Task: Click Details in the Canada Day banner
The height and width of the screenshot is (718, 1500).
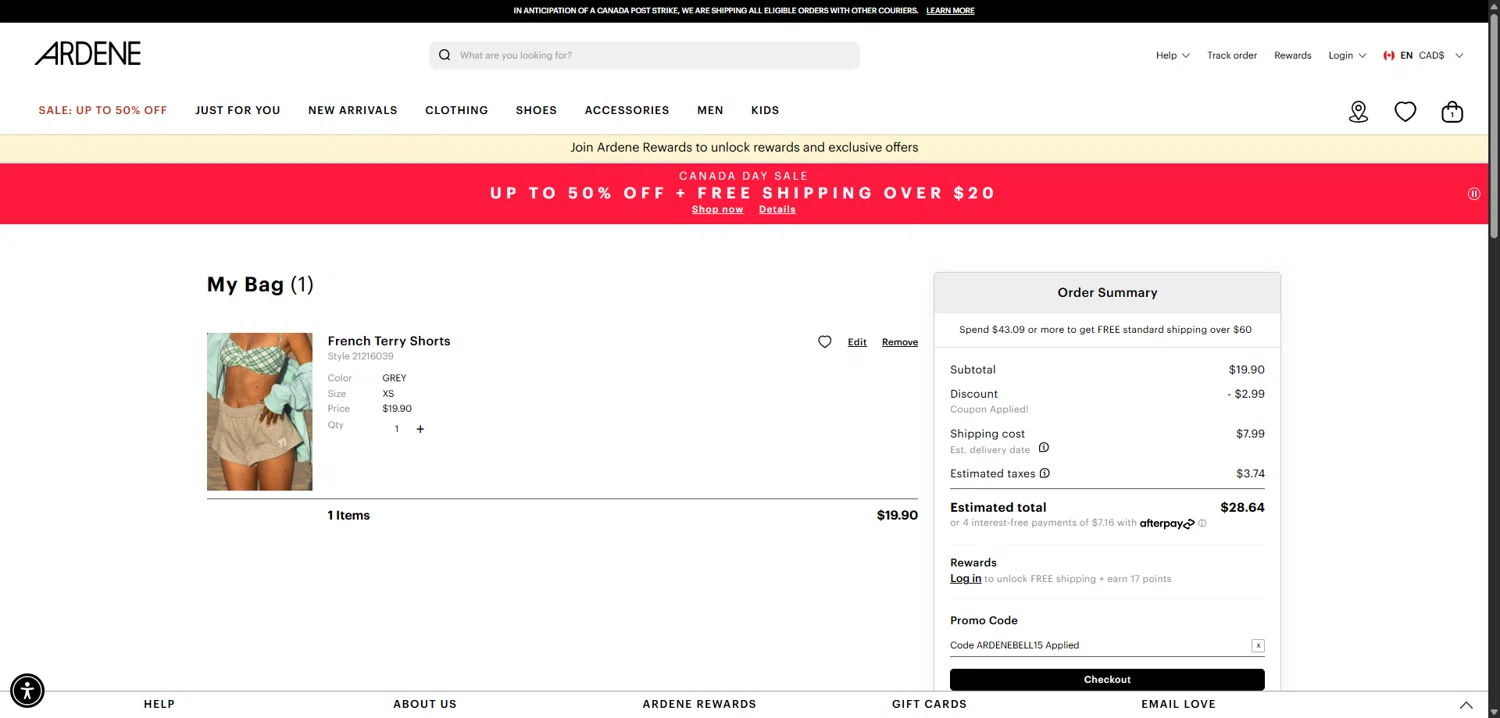Action: [x=777, y=210]
